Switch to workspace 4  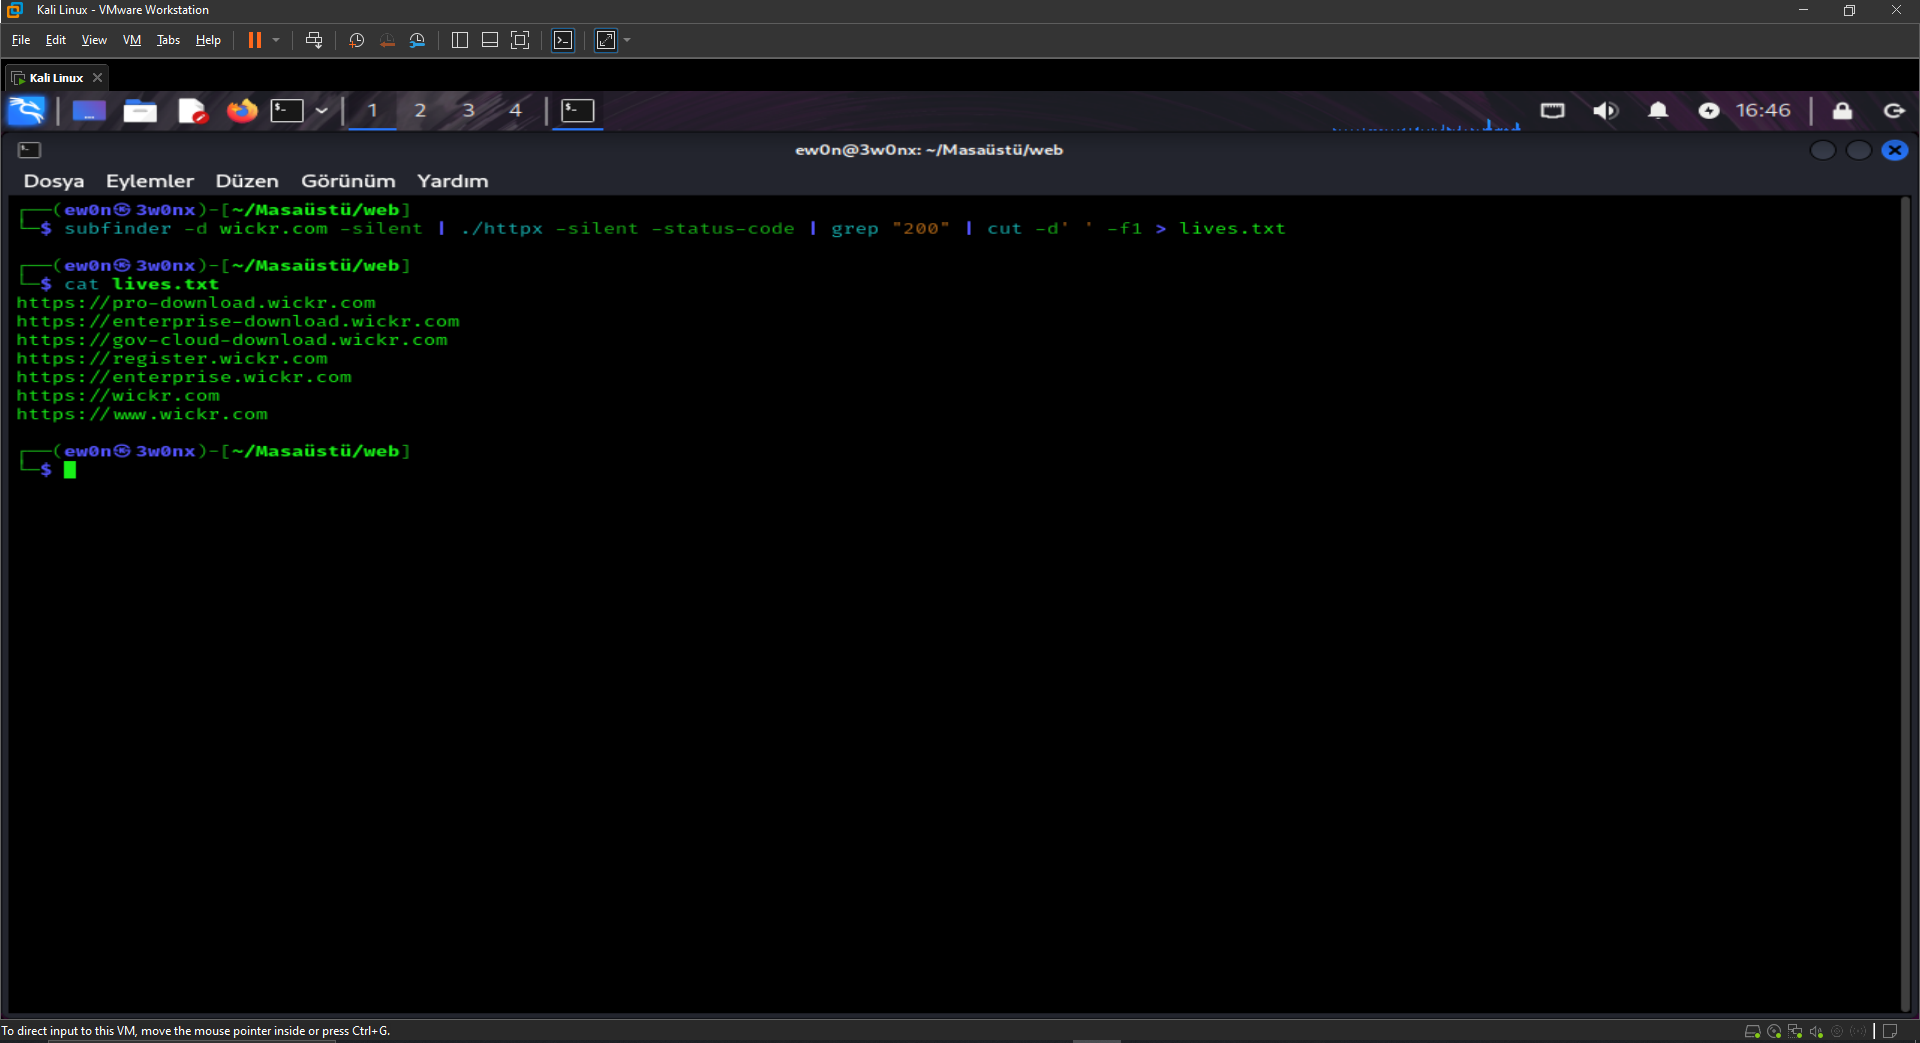pos(516,110)
